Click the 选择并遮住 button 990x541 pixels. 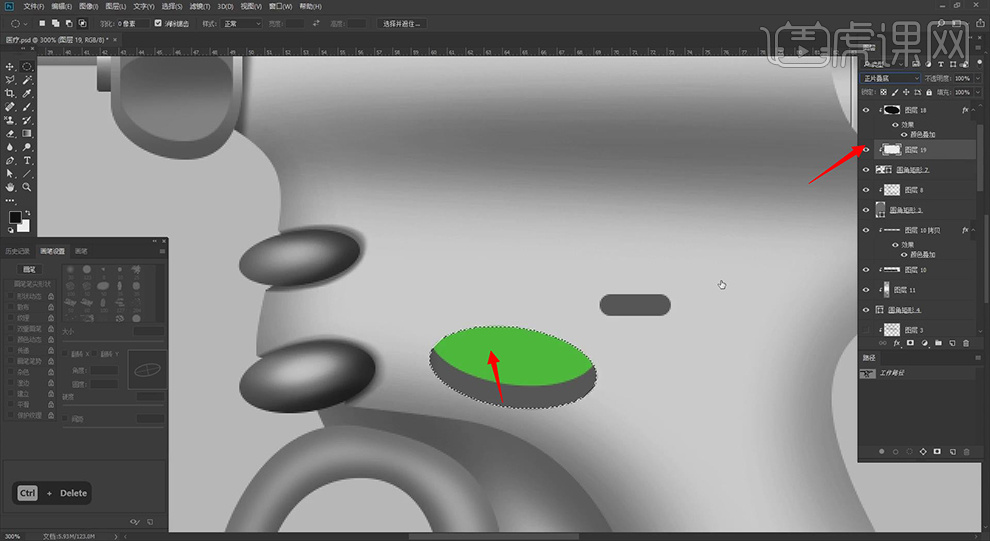(402, 23)
